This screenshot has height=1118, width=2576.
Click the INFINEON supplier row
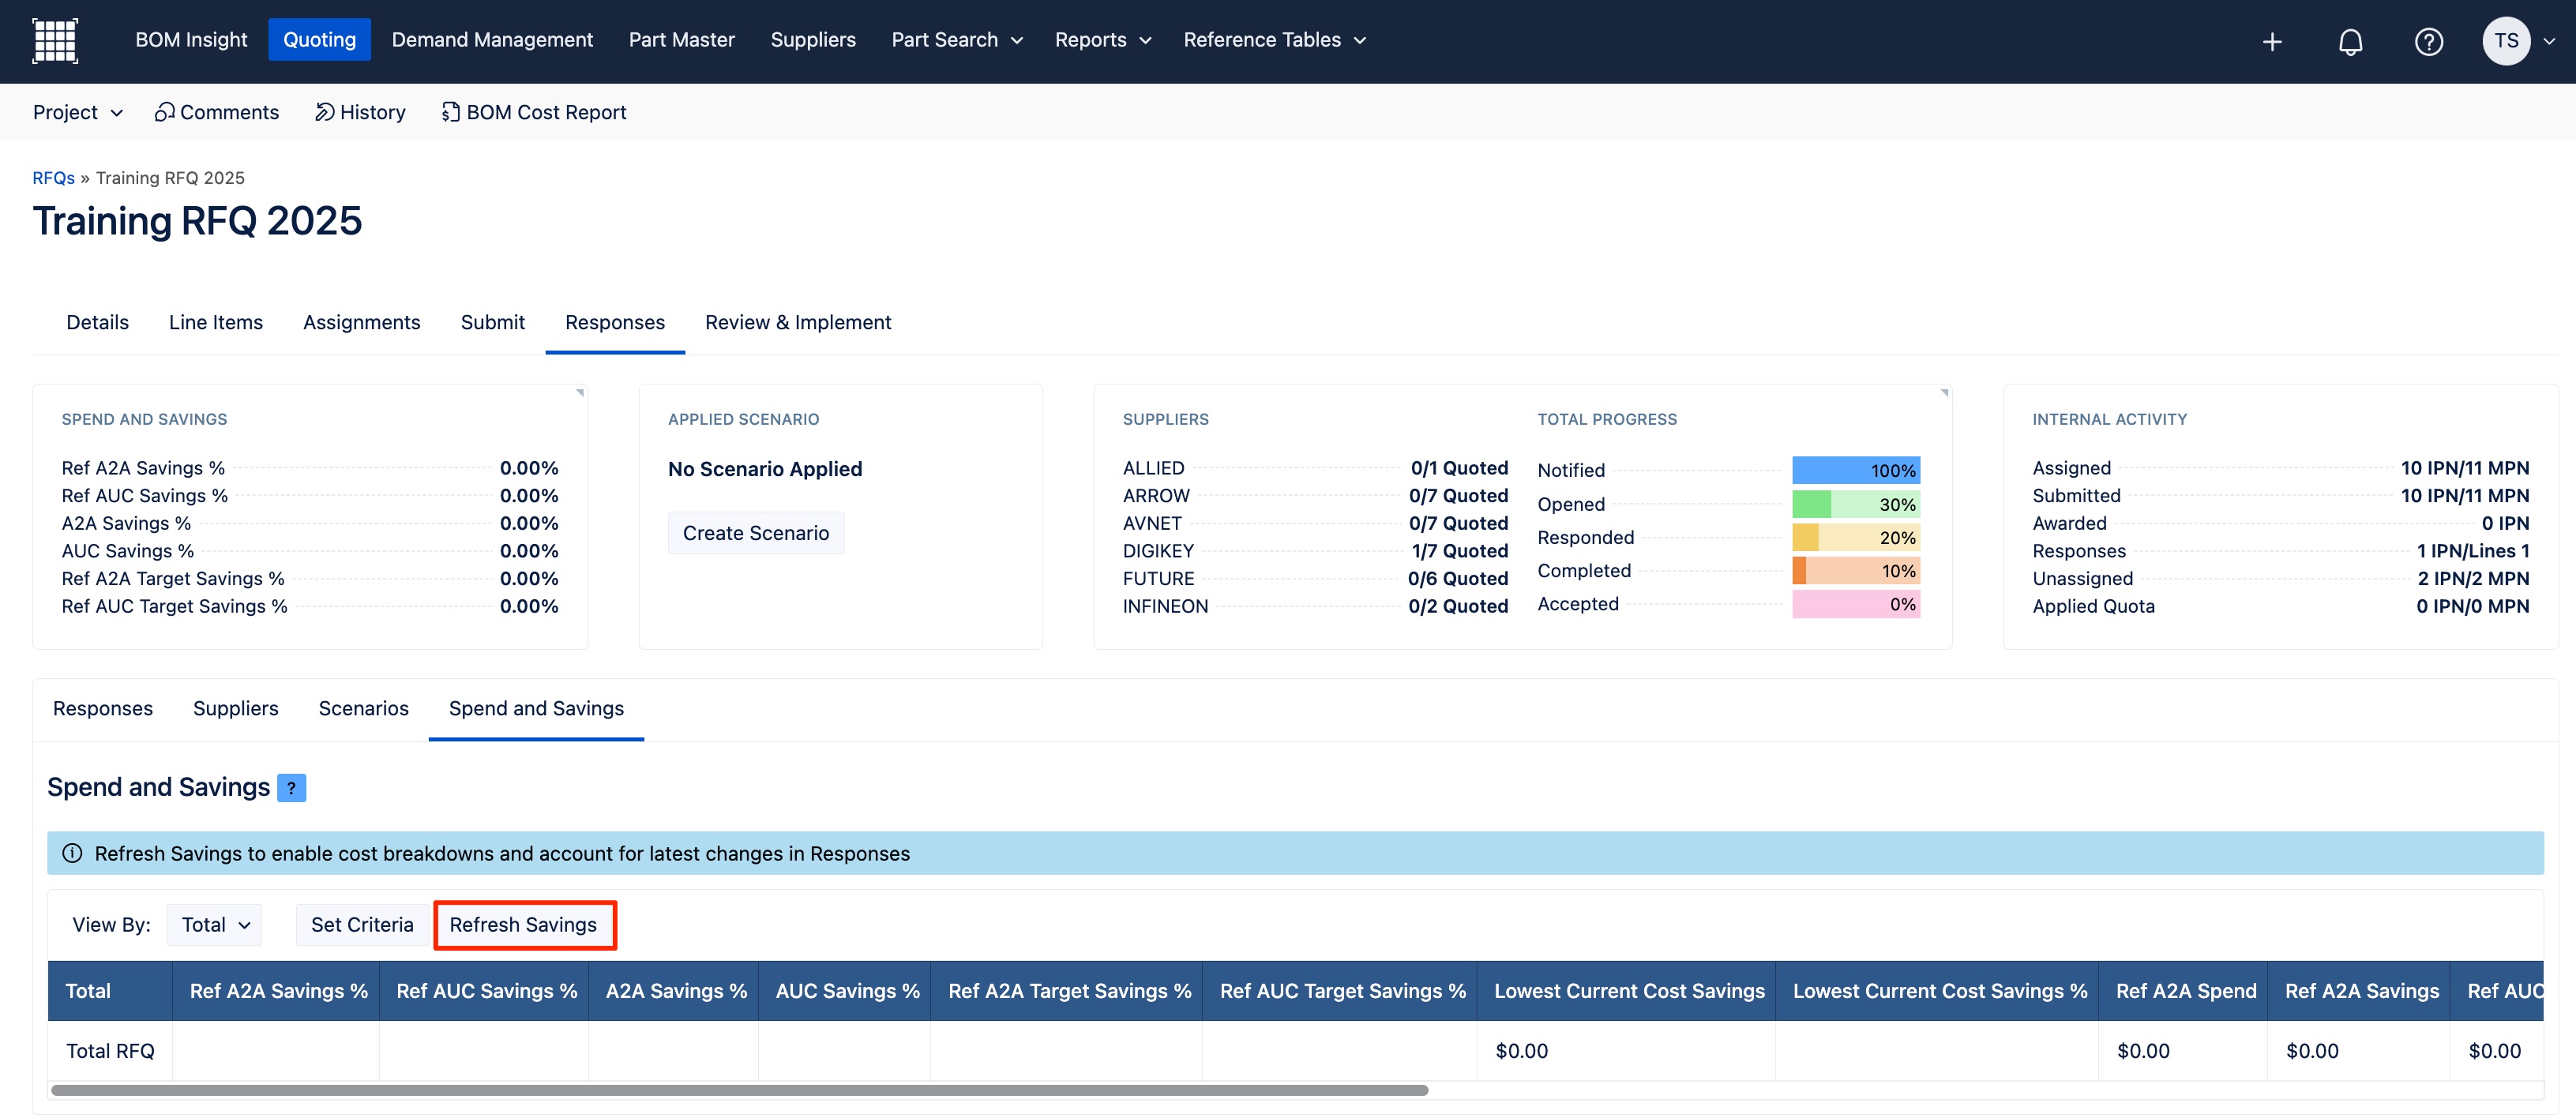pos(1315,606)
